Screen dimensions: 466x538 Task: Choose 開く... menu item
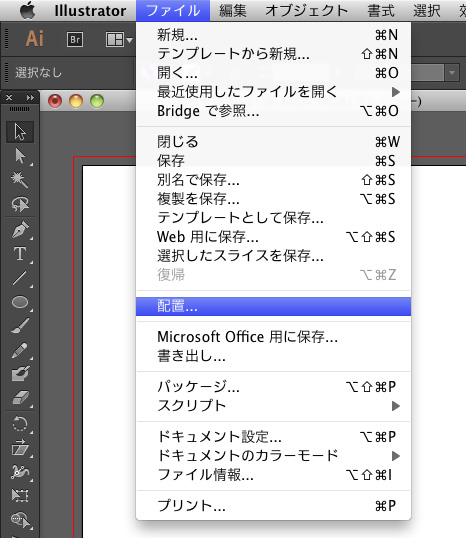tap(273, 73)
